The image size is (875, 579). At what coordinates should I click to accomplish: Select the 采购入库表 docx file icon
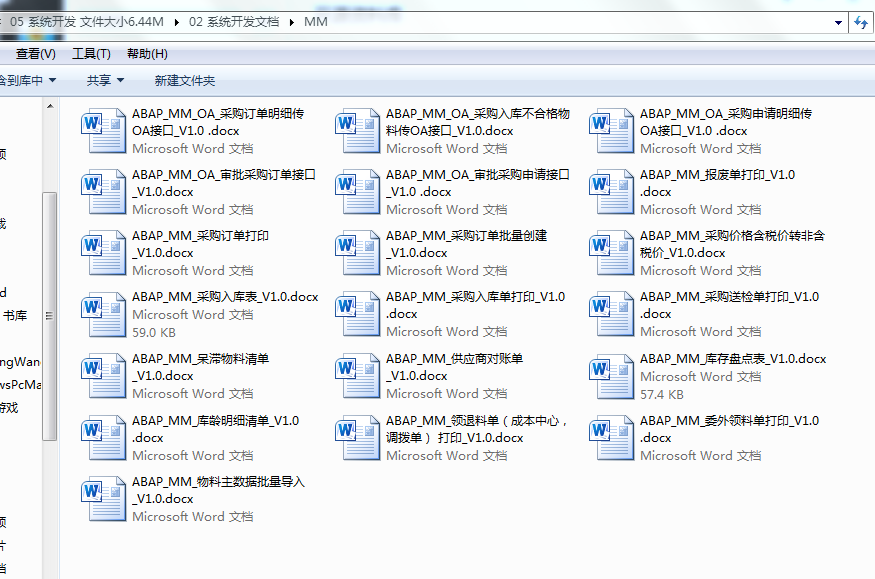coord(103,314)
